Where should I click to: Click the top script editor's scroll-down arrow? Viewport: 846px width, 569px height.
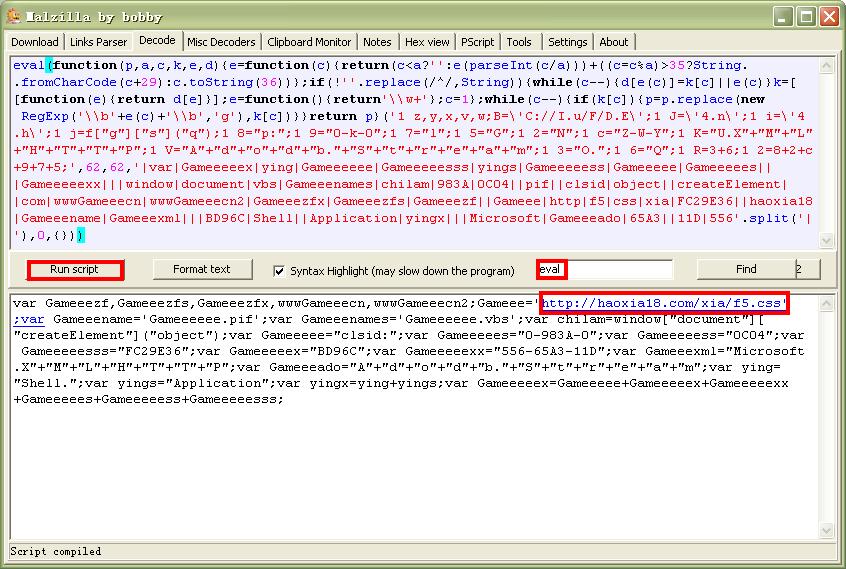coord(826,239)
